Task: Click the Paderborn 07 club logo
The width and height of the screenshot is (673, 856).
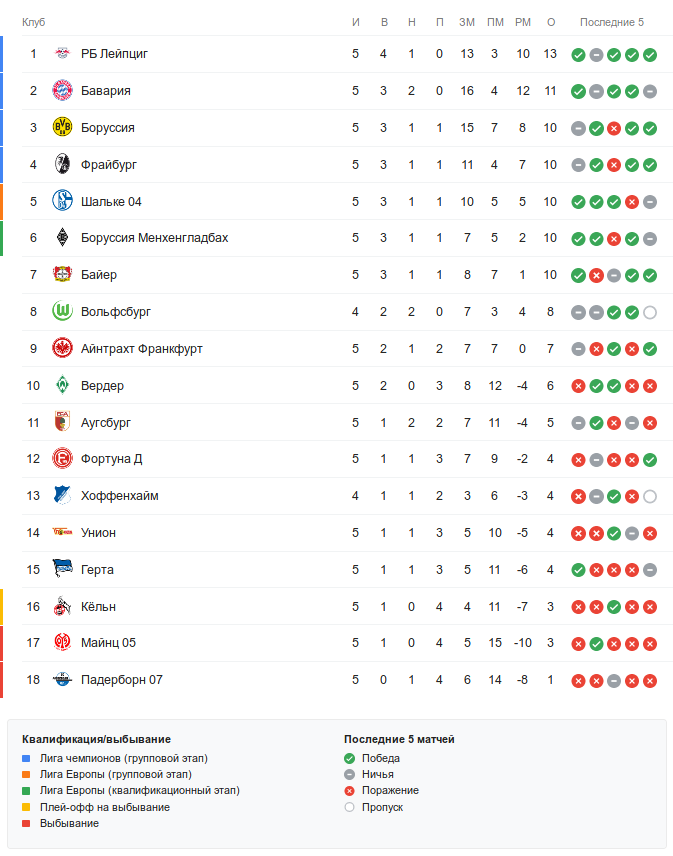Action: (62, 680)
